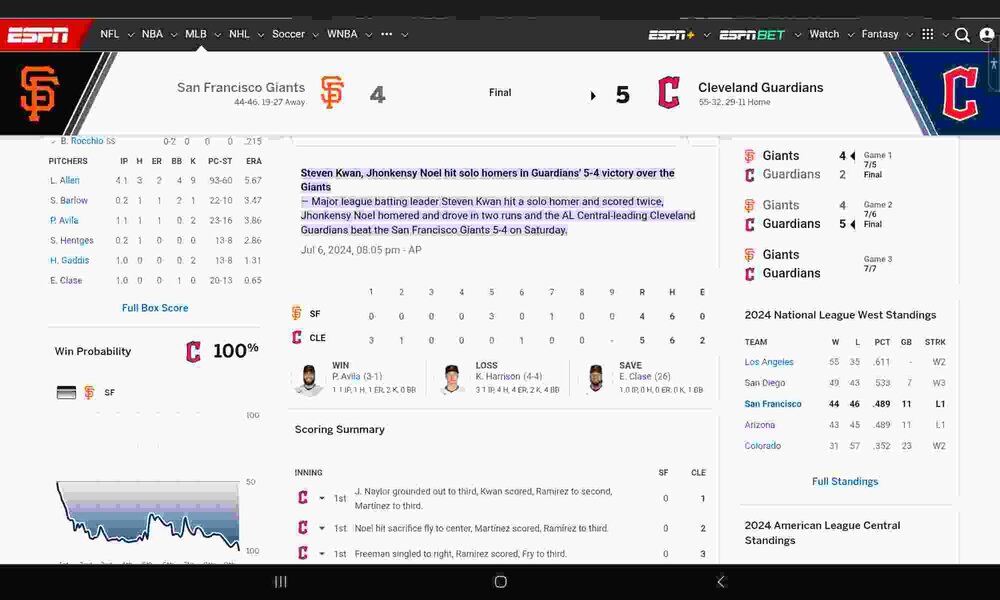Click the P. Avila winning pitcher headshot

click(x=309, y=379)
